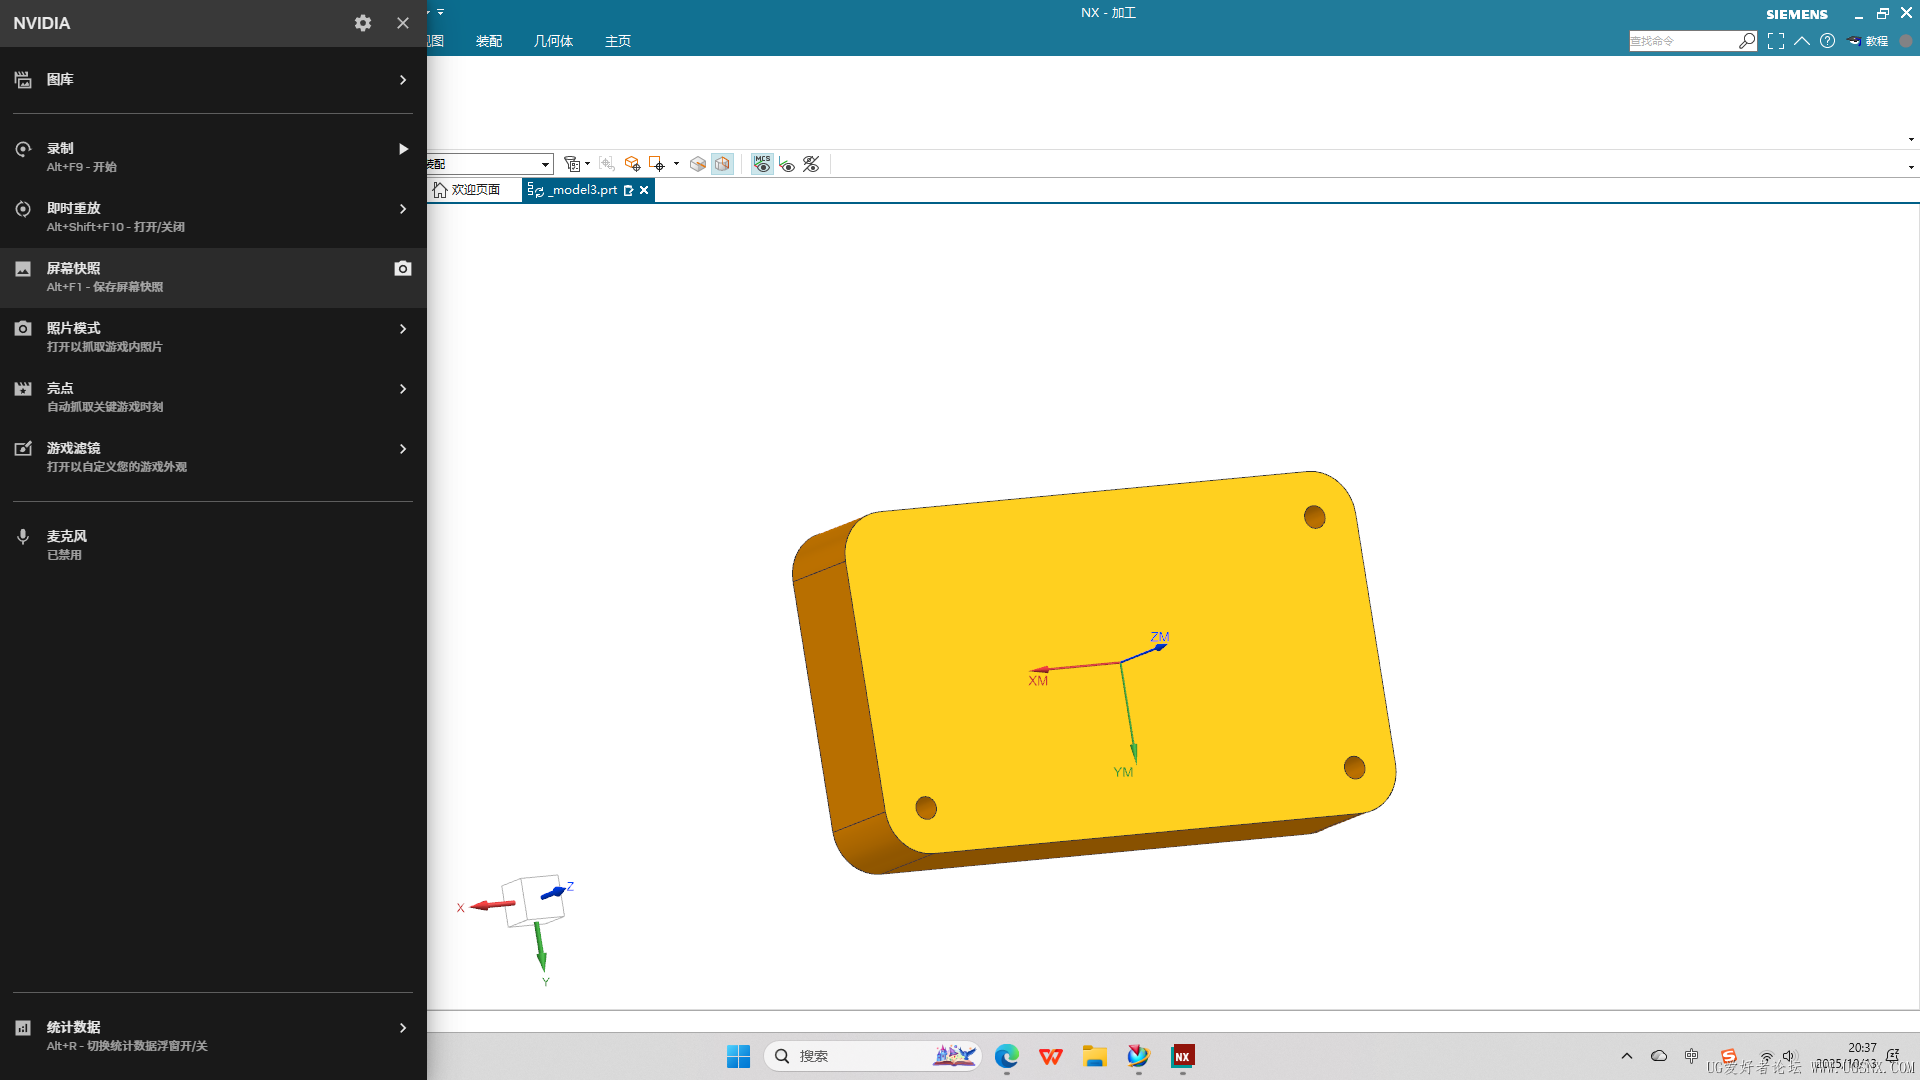Click the selection filter funnel icon
Screen dimensions: 1920x1080
(x=572, y=164)
